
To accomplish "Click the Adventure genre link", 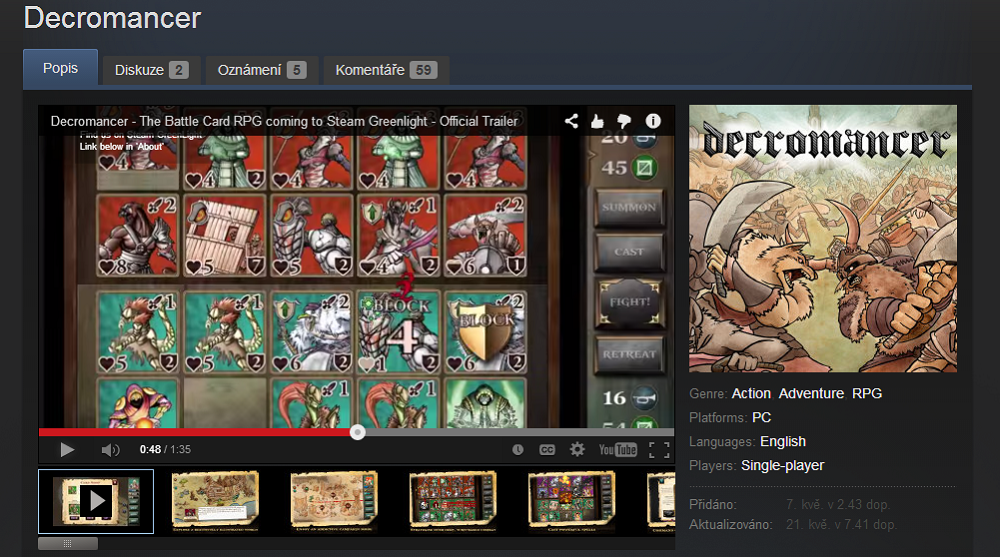I will coord(811,394).
